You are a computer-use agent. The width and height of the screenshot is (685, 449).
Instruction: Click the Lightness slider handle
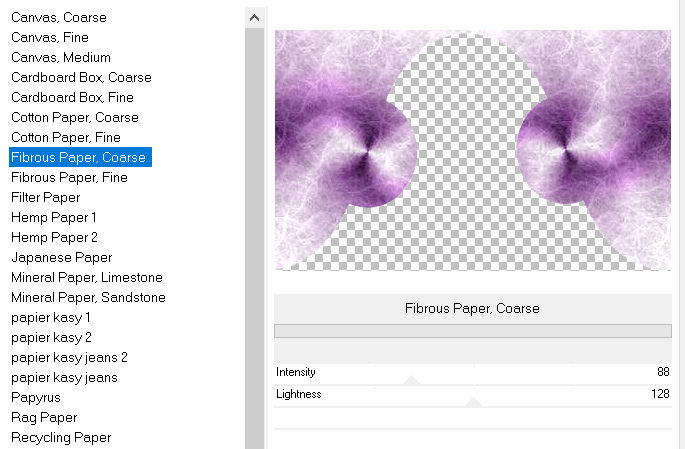(473, 402)
